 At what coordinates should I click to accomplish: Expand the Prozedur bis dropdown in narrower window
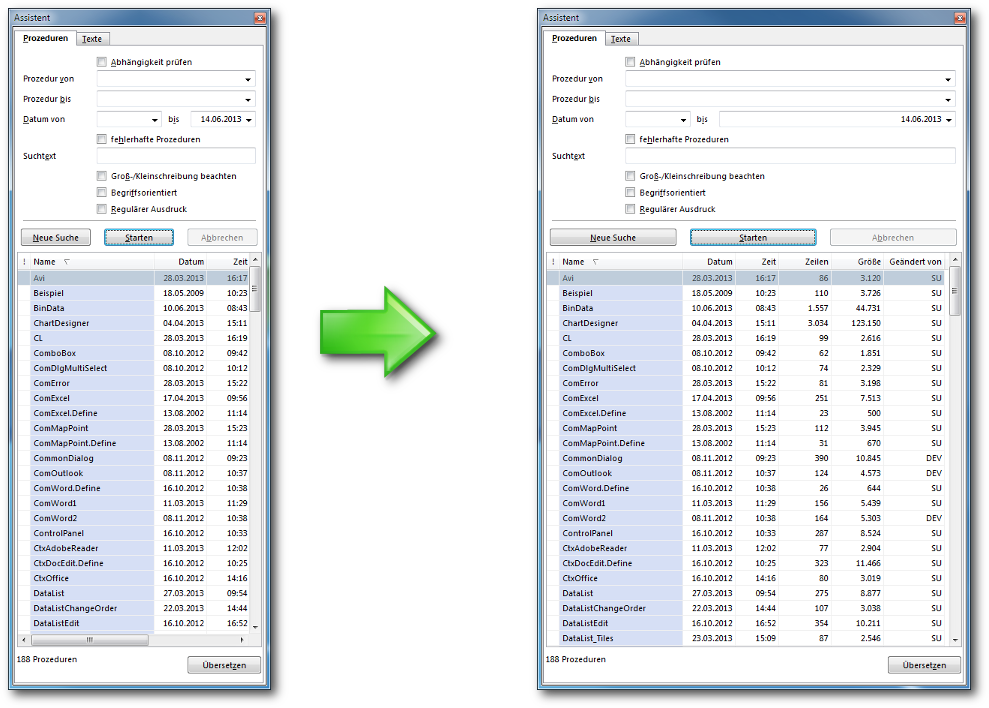point(248,99)
